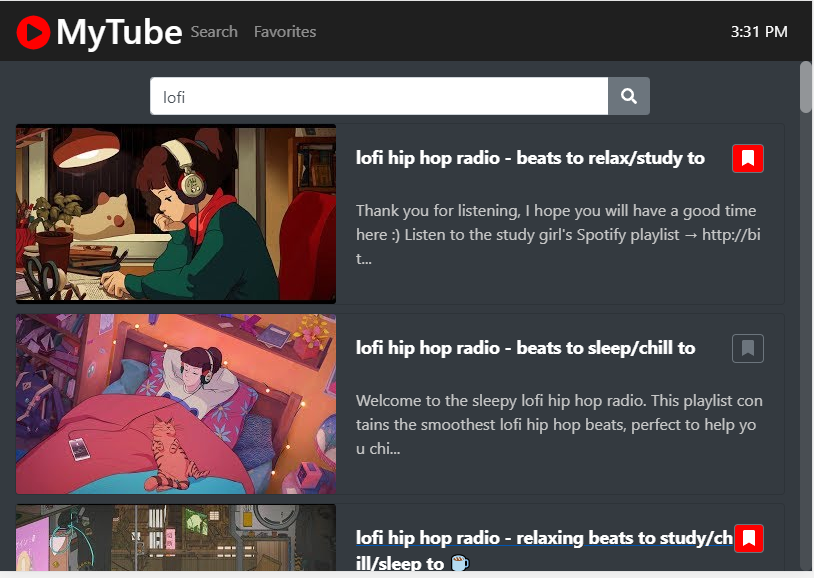Open the Favorites nav link
The width and height of the screenshot is (814, 578).
[x=284, y=32]
